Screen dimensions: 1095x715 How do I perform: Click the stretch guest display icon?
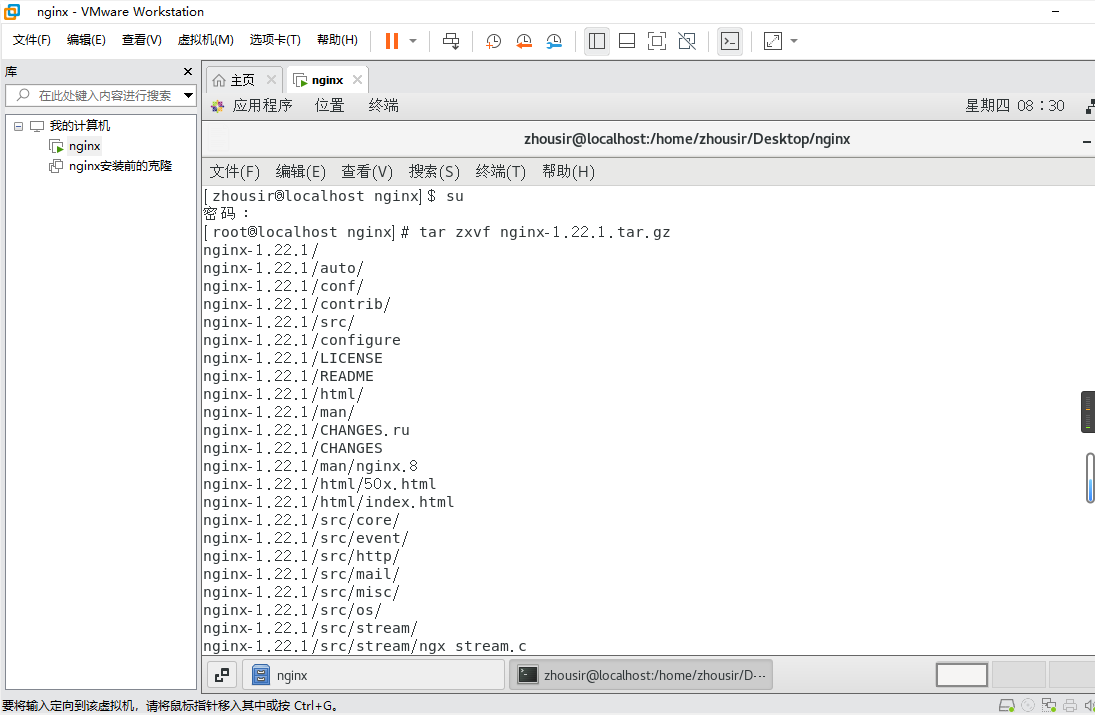pos(773,41)
